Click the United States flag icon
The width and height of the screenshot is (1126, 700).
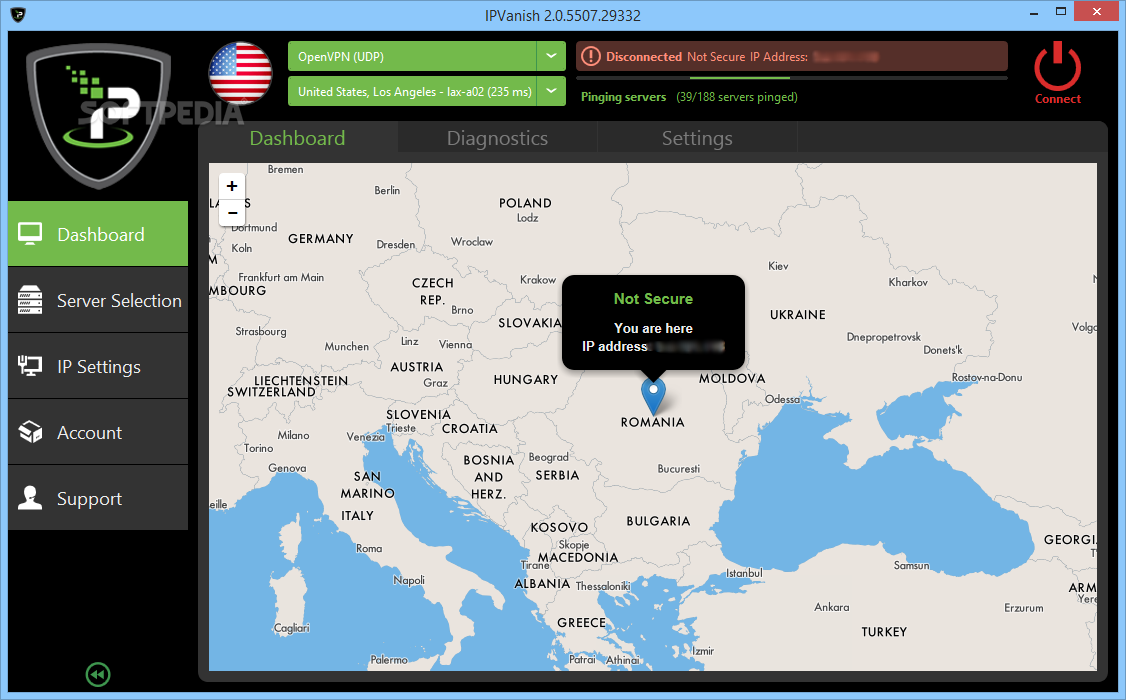click(241, 73)
